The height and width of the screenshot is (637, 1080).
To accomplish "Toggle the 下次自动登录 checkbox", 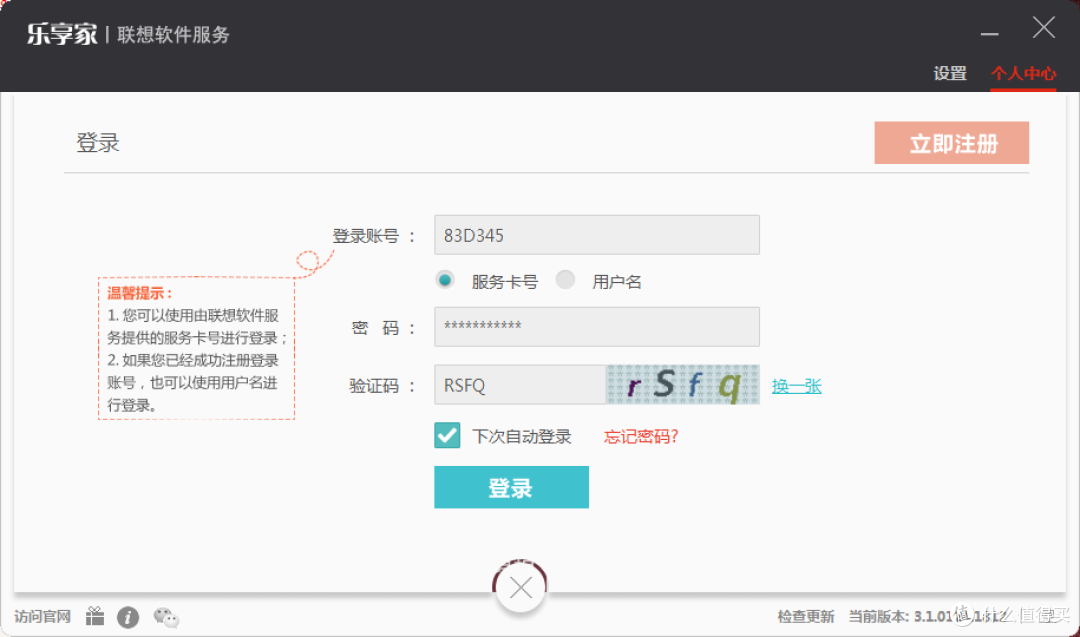I will tap(447, 435).
